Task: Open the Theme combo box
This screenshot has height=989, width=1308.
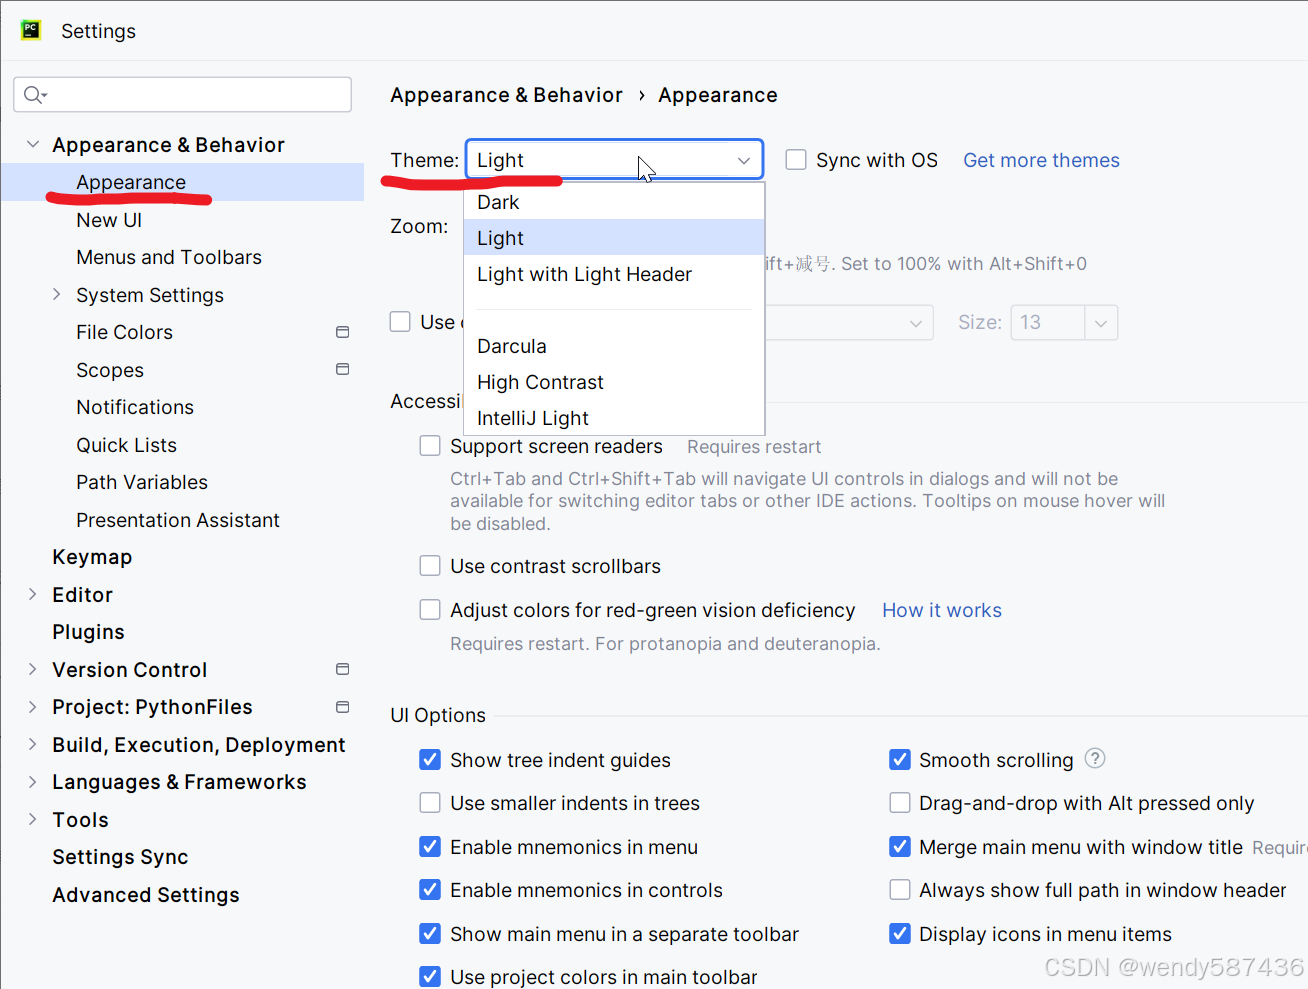Action: coord(614,160)
